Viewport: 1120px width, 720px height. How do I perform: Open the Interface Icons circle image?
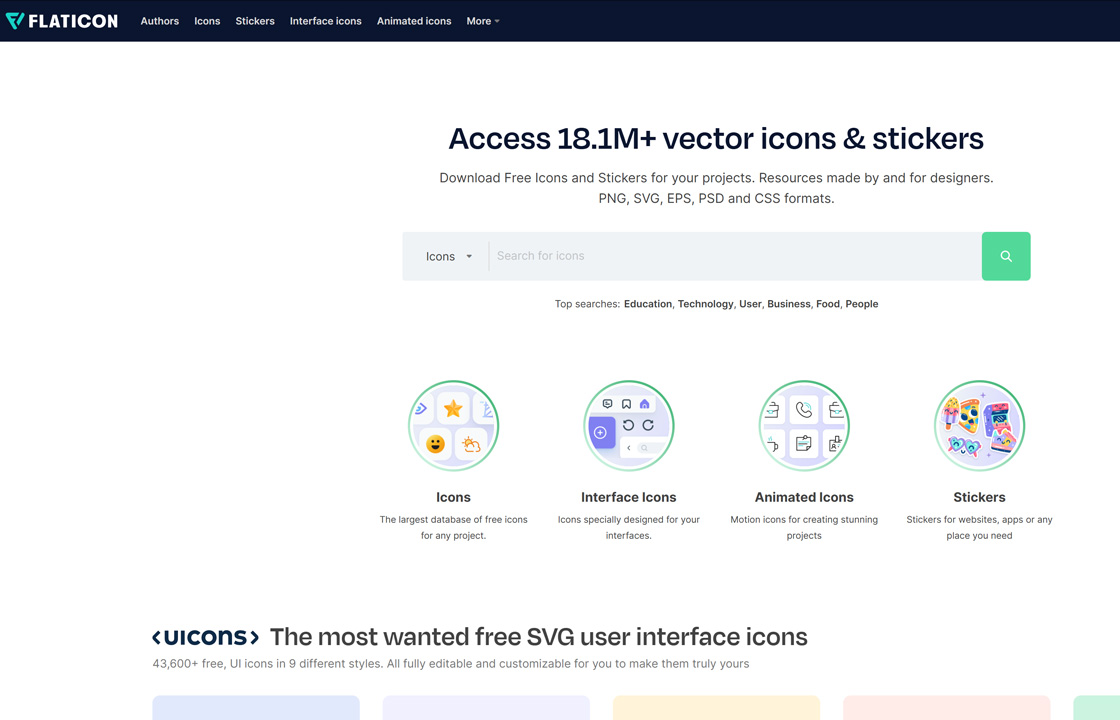pos(629,426)
